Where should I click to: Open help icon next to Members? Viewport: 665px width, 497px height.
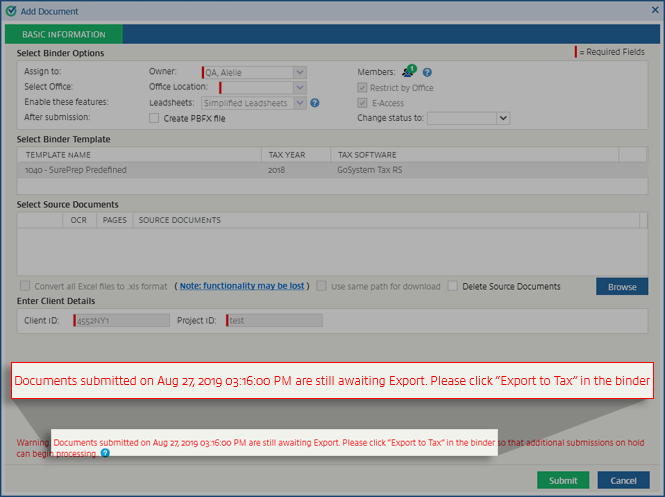point(427,72)
